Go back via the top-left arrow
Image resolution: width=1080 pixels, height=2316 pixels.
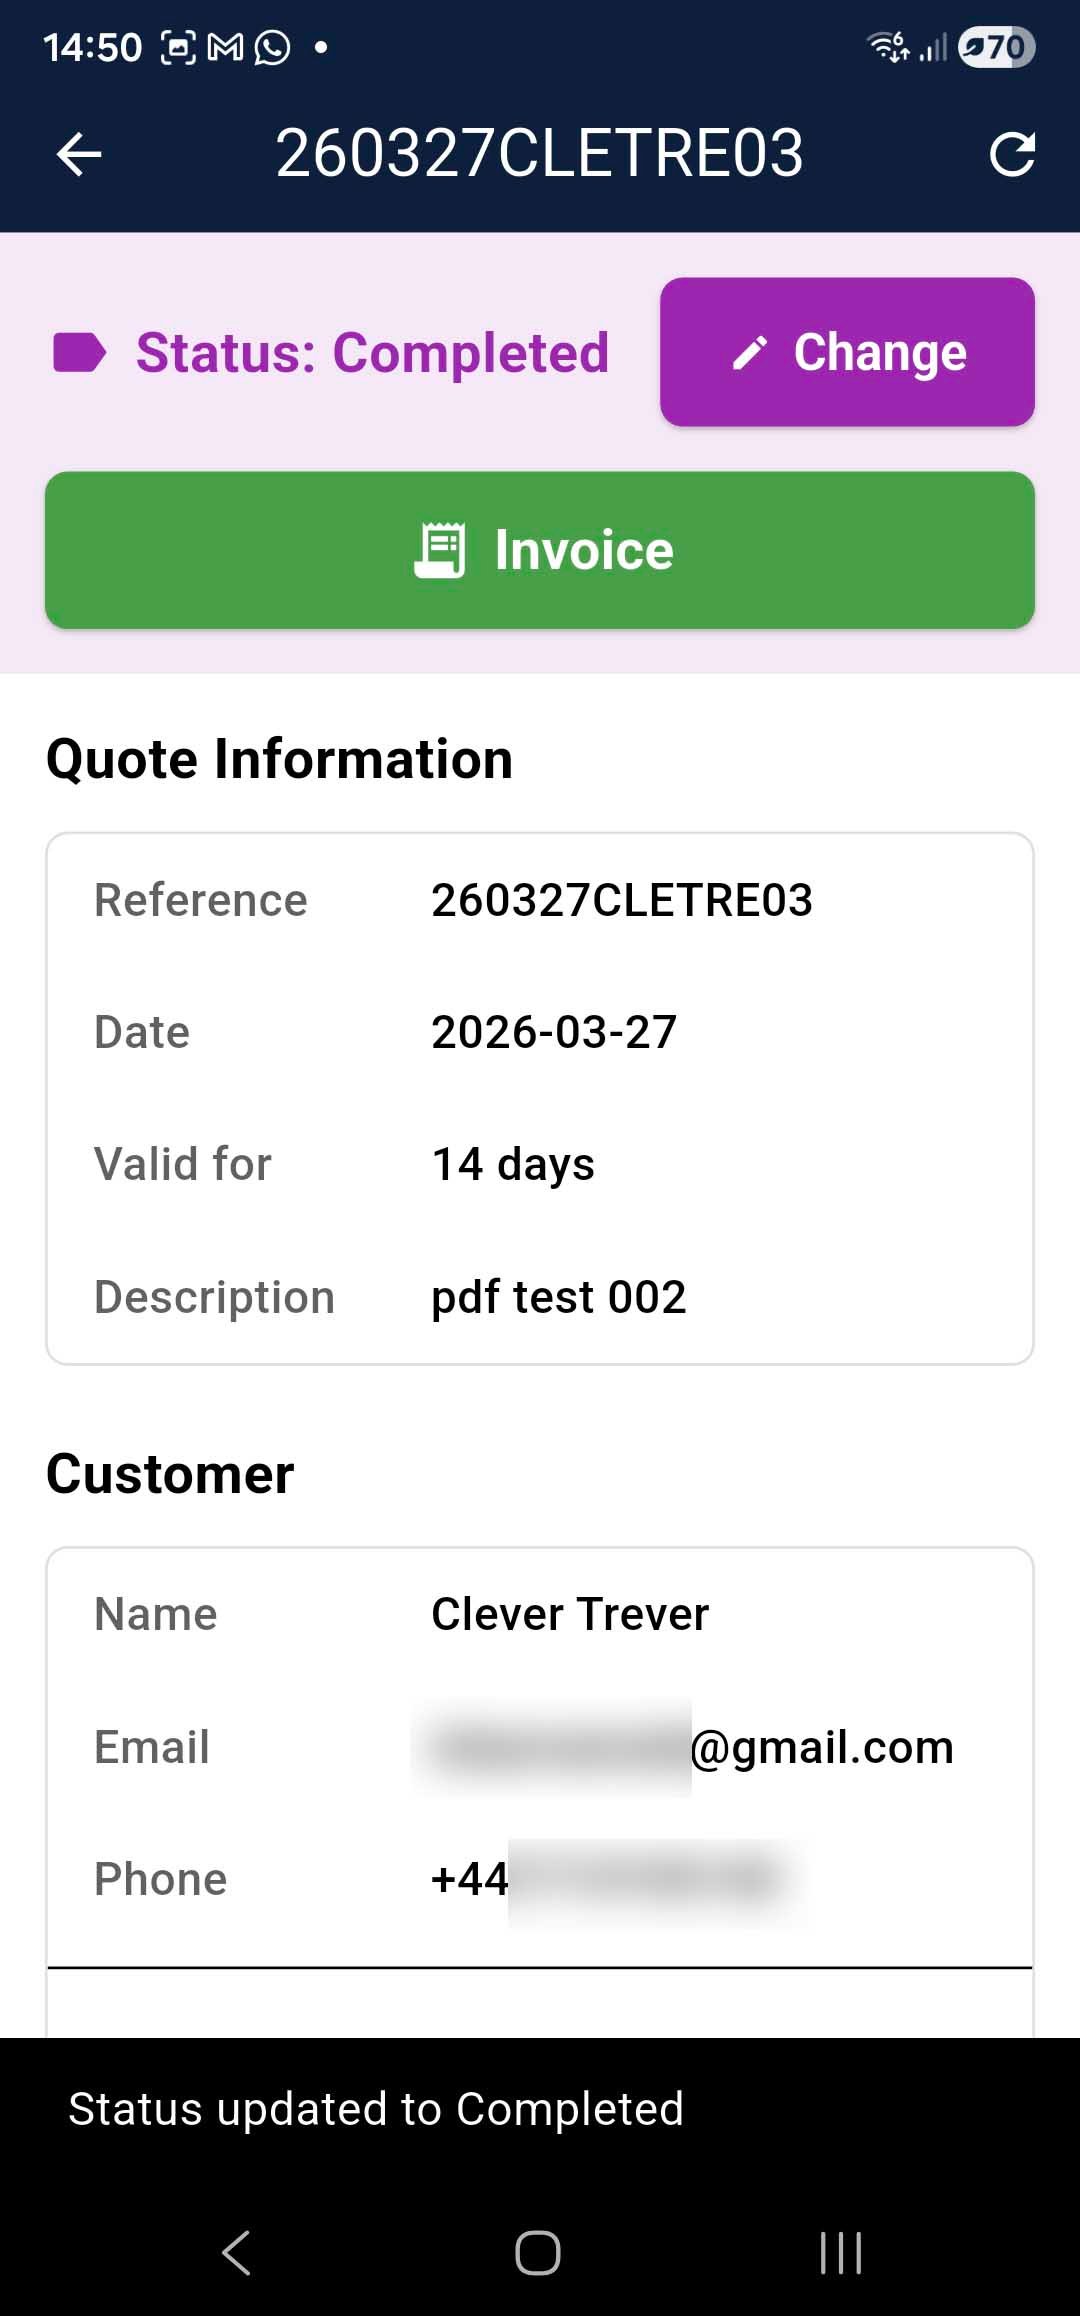[78, 153]
